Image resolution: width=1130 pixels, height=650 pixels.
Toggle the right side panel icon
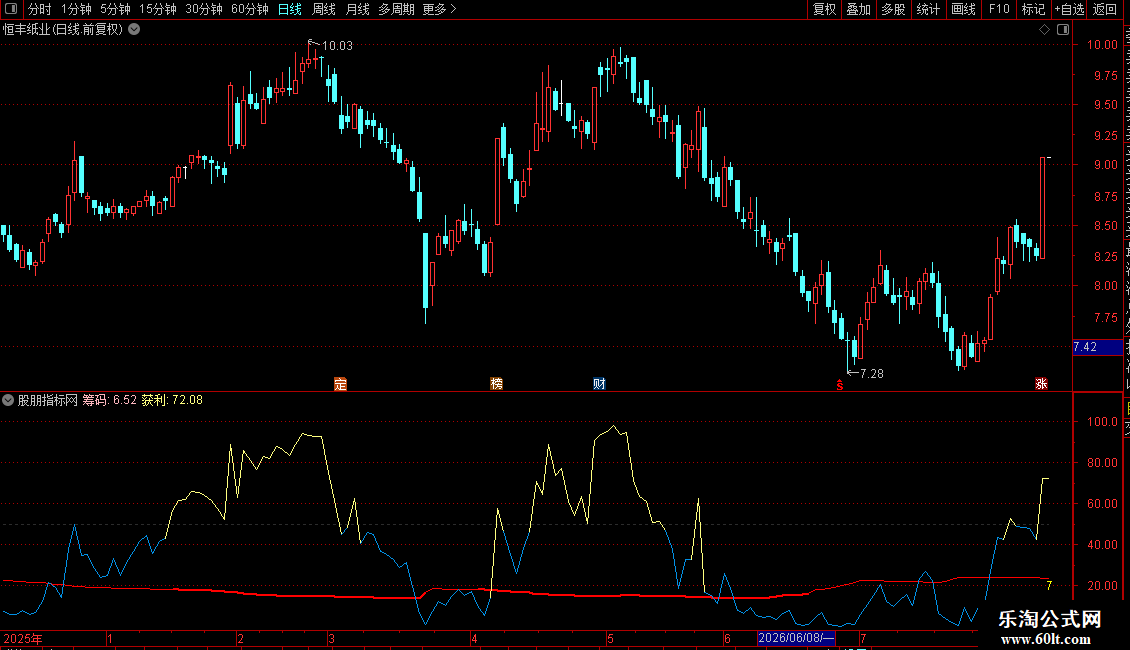click(1063, 30)
